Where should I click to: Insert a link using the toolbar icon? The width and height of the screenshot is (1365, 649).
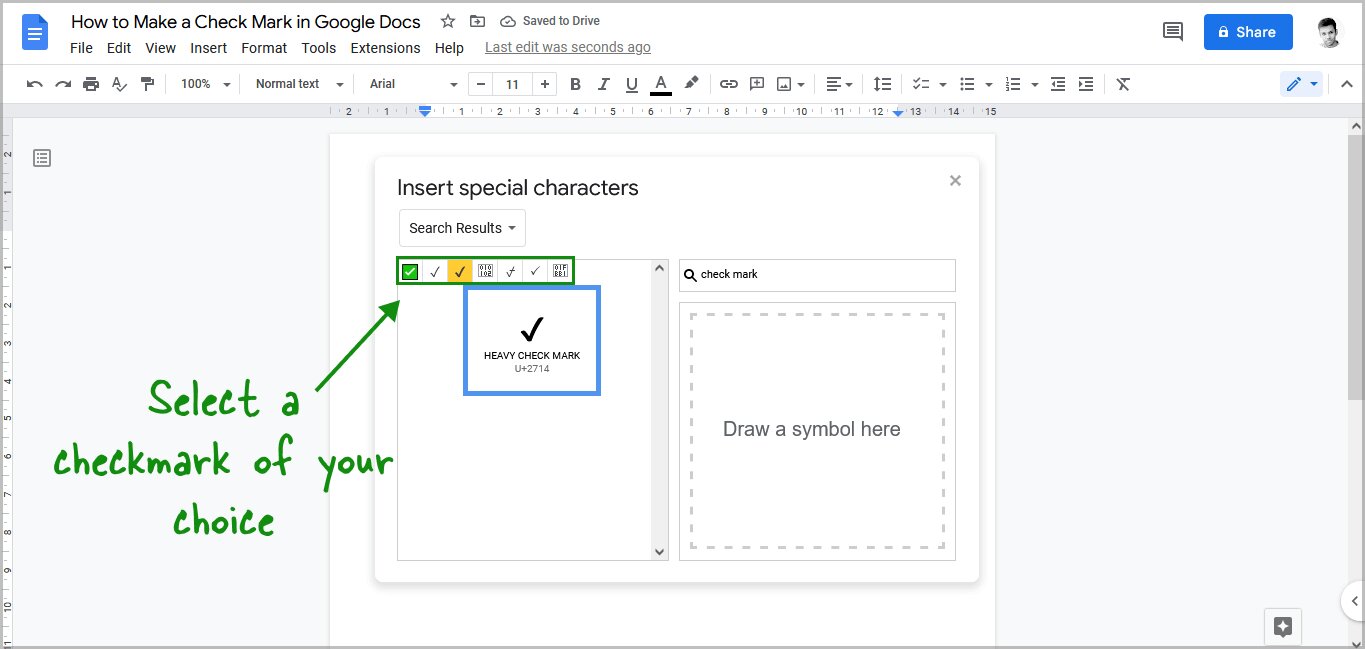click(728, 84)
